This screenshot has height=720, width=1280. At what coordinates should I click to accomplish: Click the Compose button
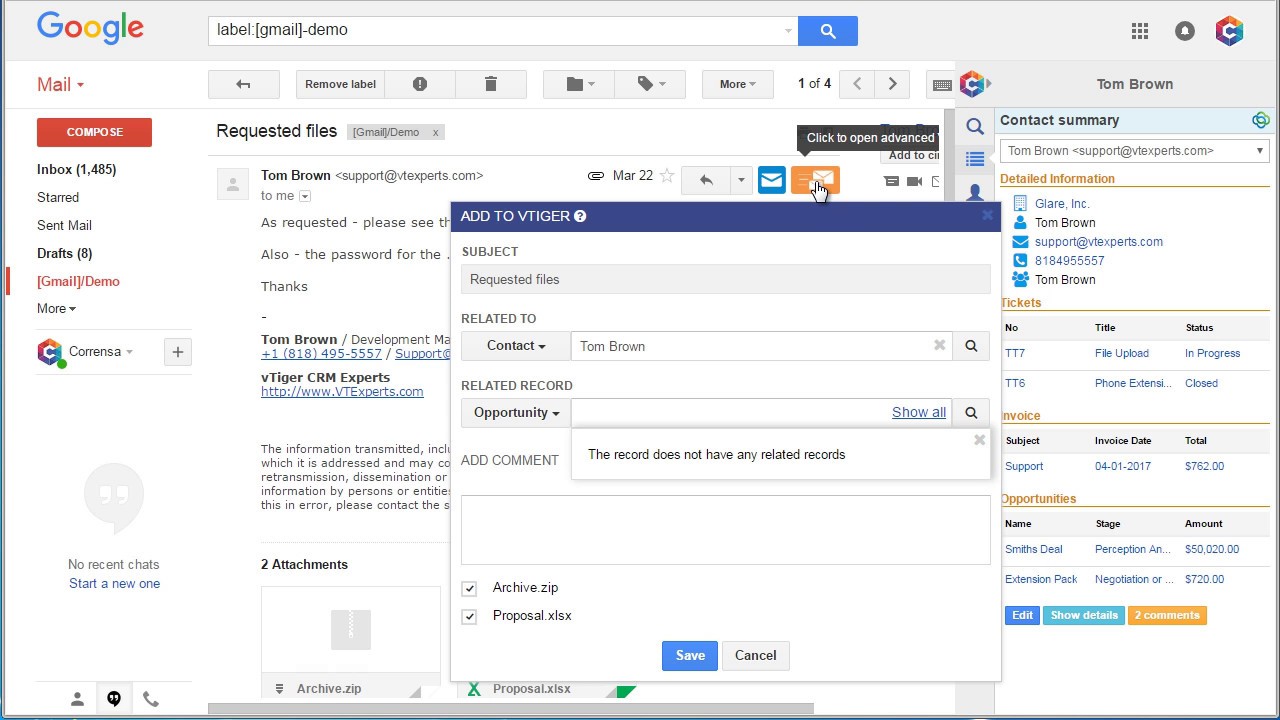pyautogui.click(x=94, y=132)
